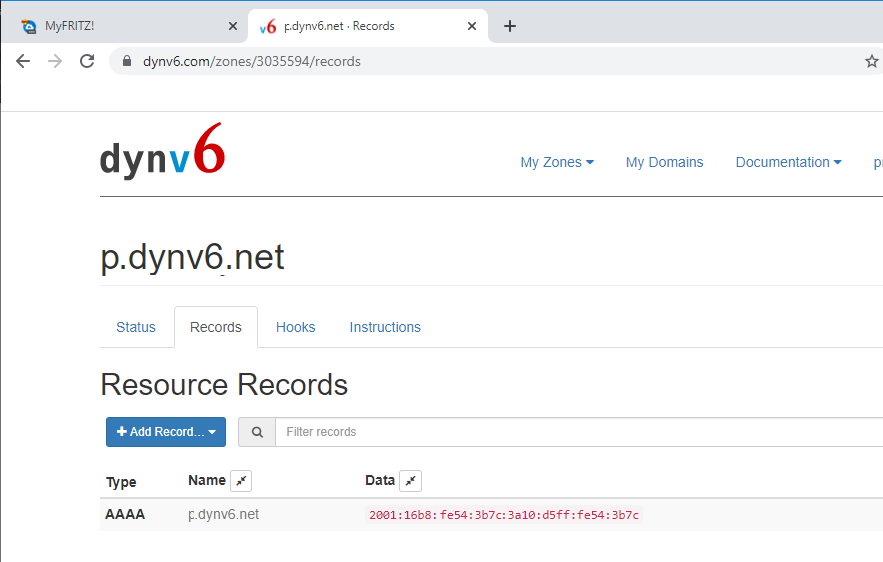The height and width of the screenshot is (562, 883).
Task: Select the Records tab
Action: pos(216,327)
